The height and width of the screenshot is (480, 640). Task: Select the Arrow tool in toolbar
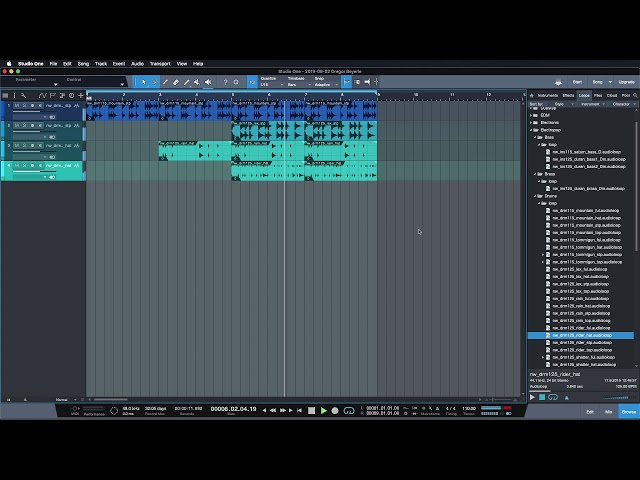(x=144, y=82)
